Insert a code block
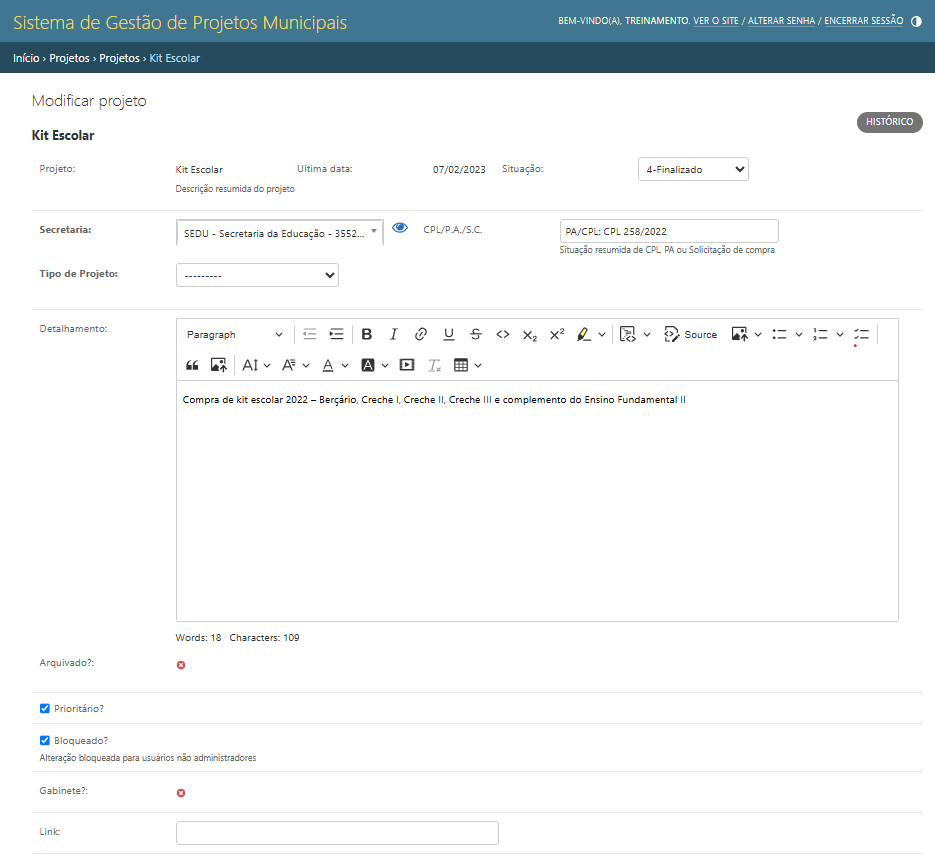The image size is (935, 865). pos(627,334)
